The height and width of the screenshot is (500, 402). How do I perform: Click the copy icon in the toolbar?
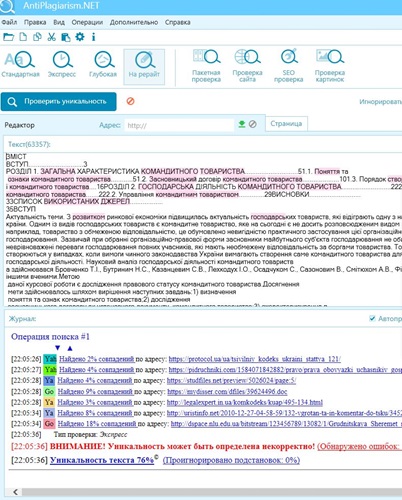pos(37,37)
